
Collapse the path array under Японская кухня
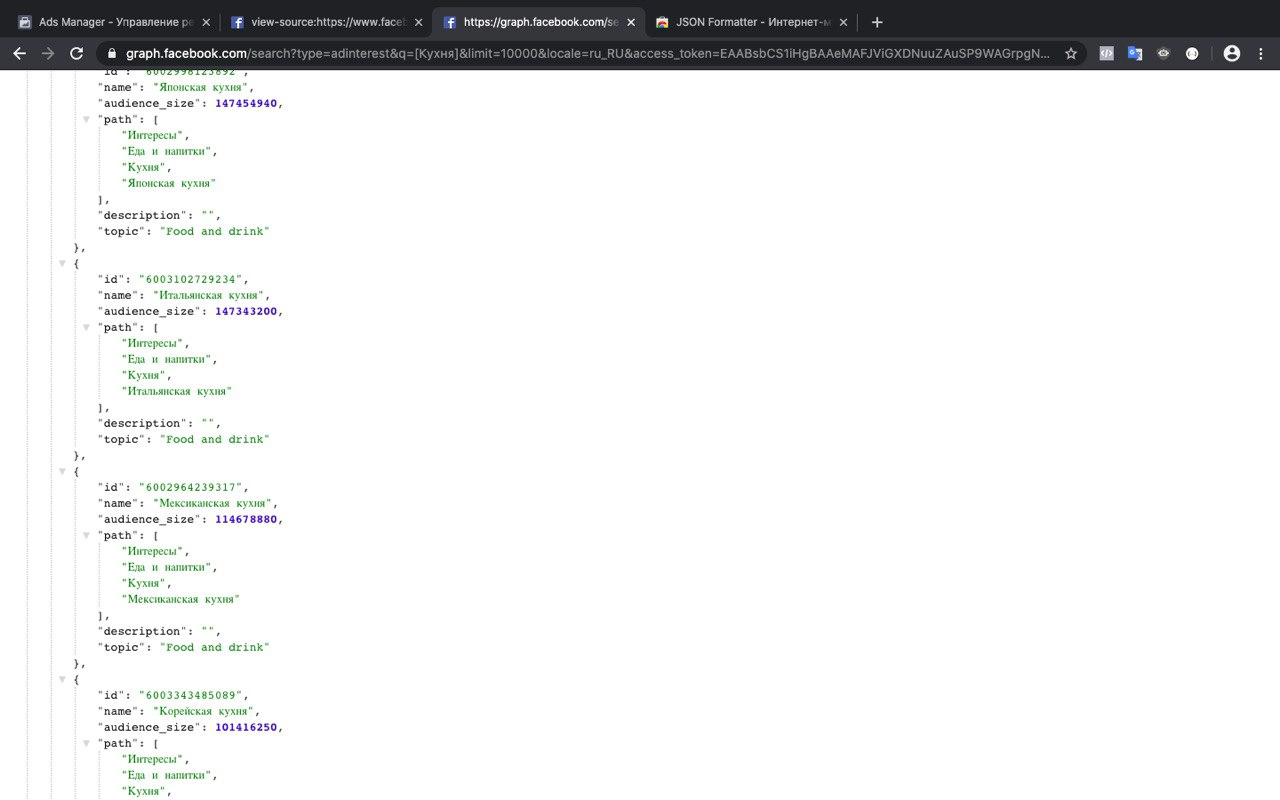coord(87,119)
